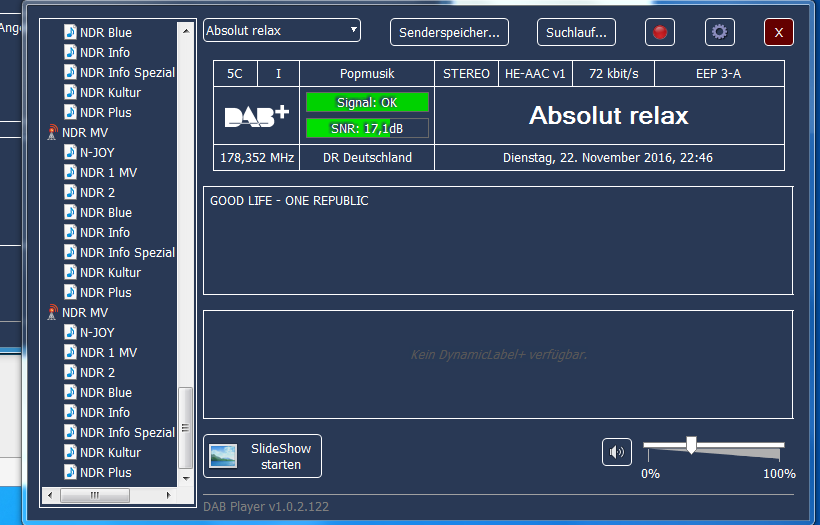Start recording with the red record button
Viewport: 820px width, 525px height.
[x=660, y=32]
